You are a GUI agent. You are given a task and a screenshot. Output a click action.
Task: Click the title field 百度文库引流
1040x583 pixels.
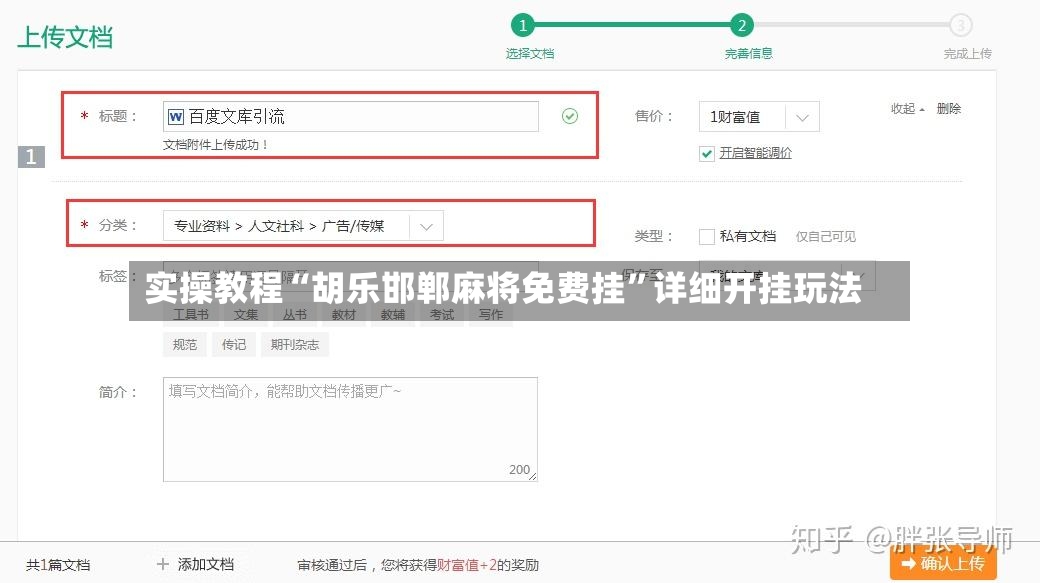(x=351, y=117)
